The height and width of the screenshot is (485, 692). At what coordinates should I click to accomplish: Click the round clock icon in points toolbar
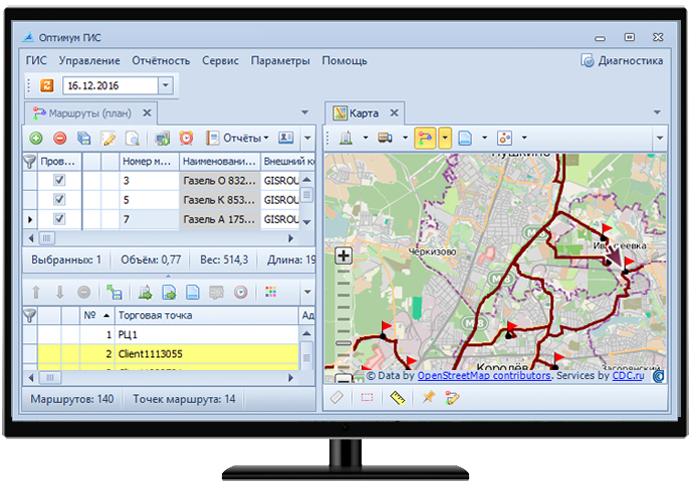[x=241, y=292]
